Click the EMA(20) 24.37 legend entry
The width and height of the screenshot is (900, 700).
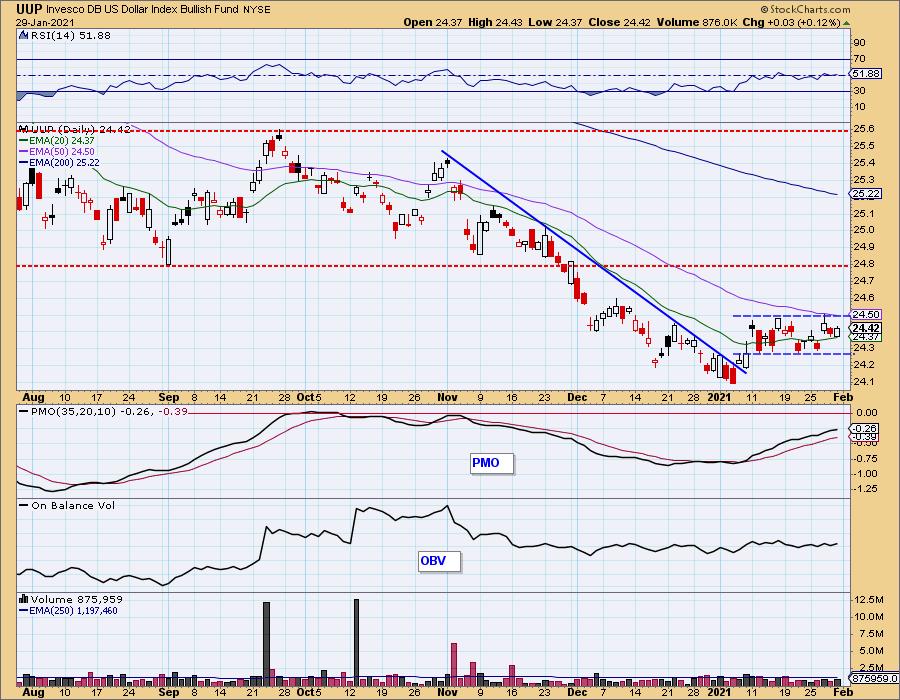click(61, 141)
